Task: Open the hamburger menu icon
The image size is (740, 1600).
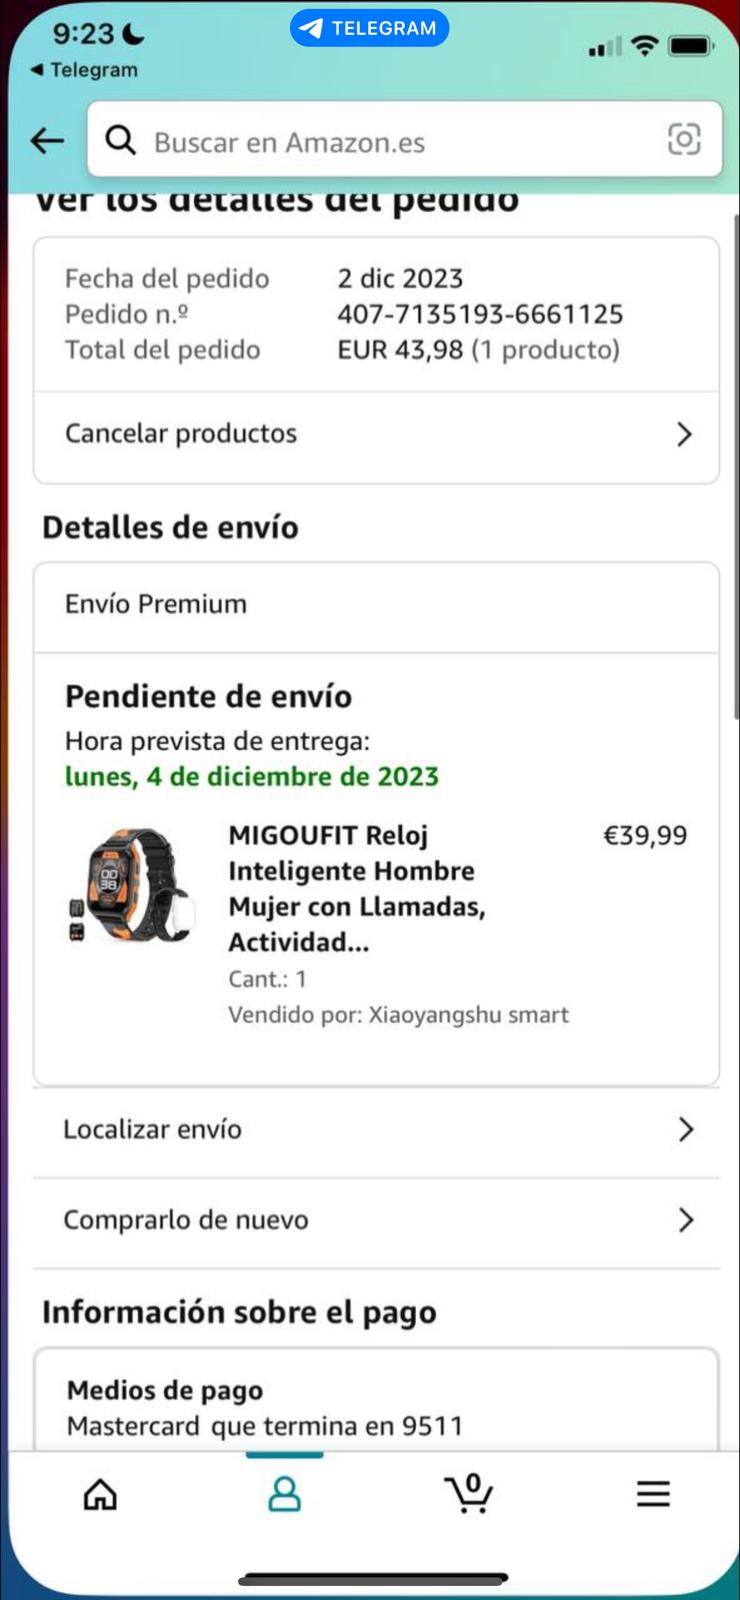Action: pyautogui.click(x=653, y=1494)
